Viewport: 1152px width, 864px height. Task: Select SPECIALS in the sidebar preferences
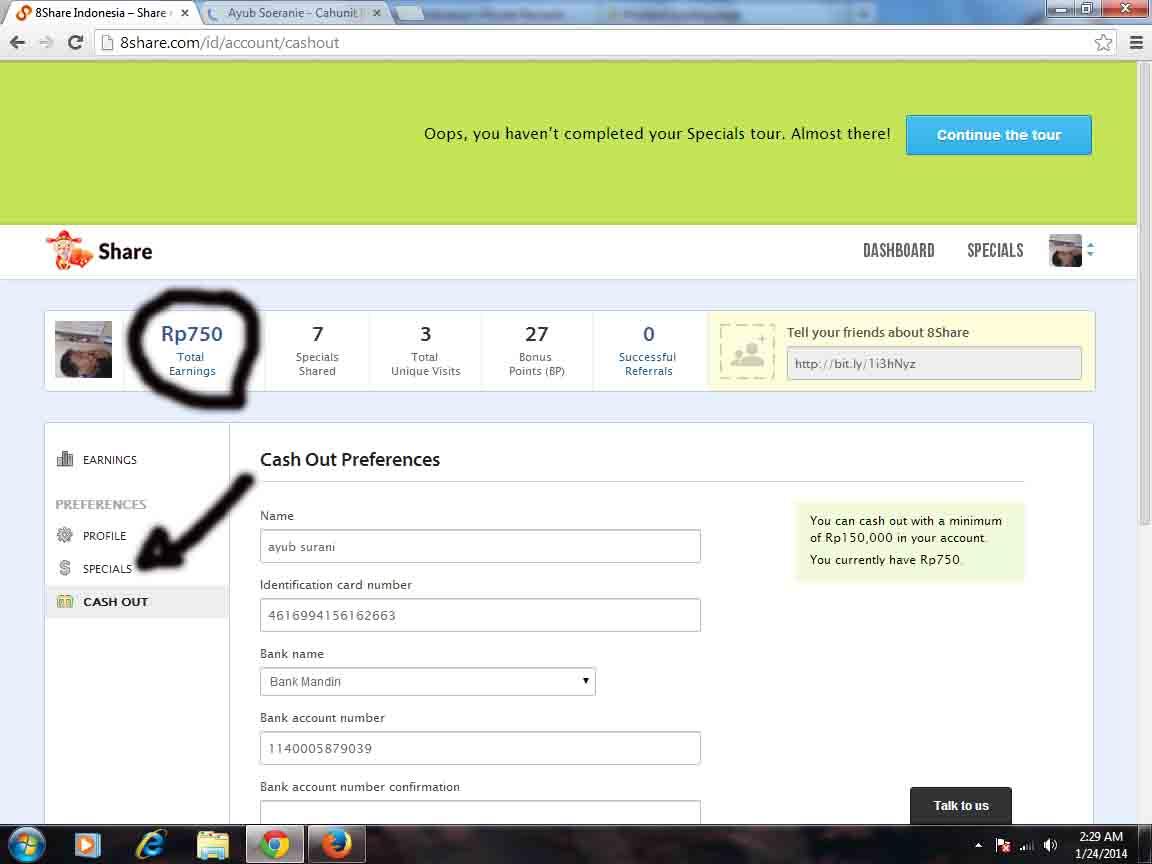pyautogui.click(x=107, y=569)
